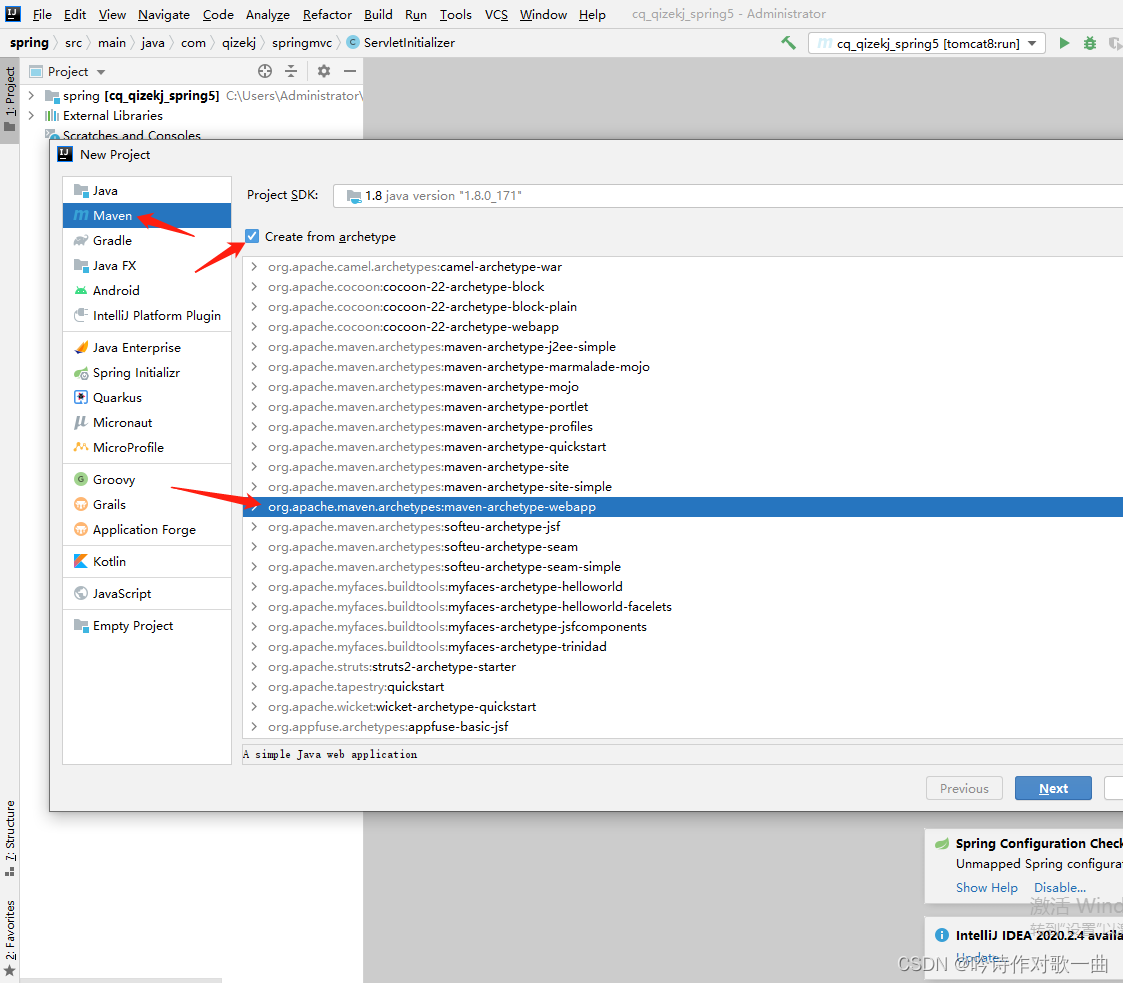Expand maven-archetype-quickstart node
This screenshot has height=983, width=1123.
254,447
